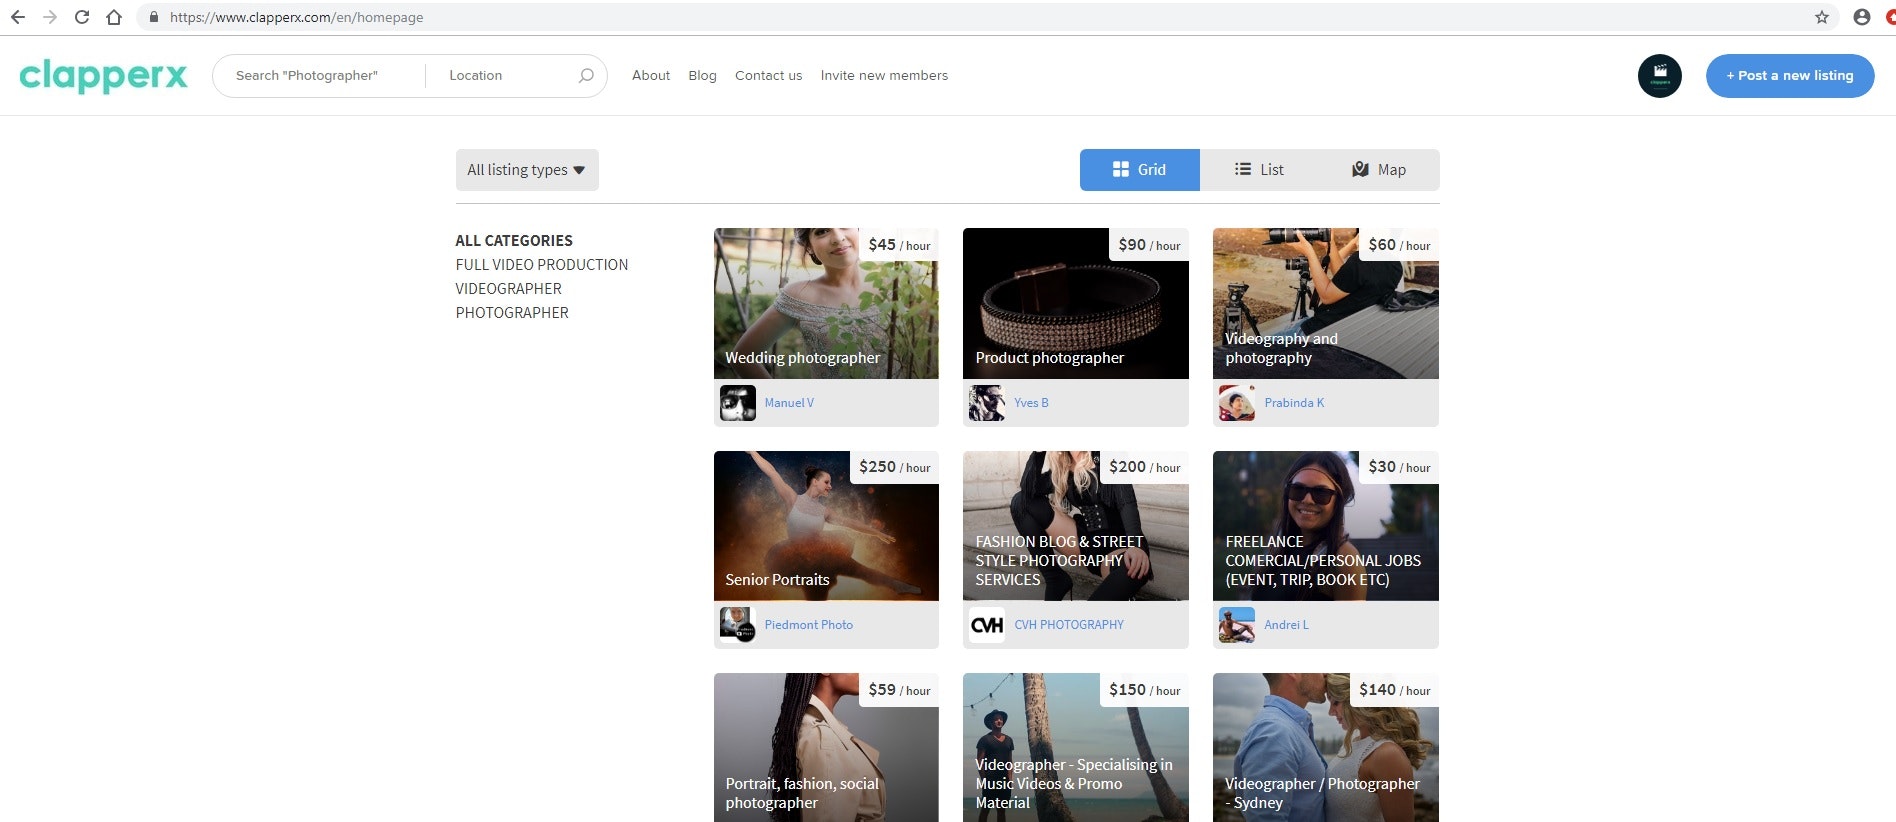Filter by PHOTOGRAPHER category

[512, 313]
